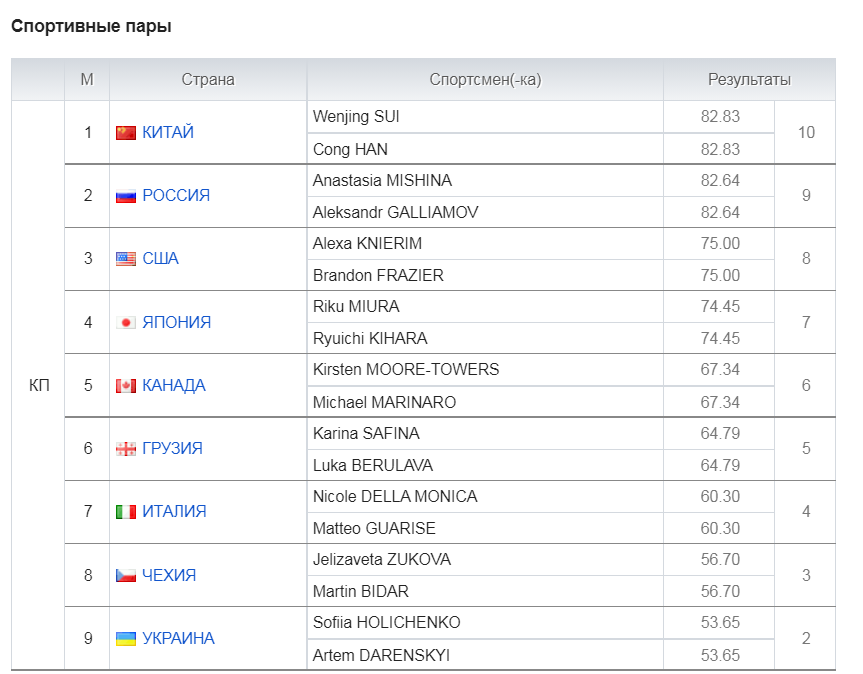Select the Wenjing SUI athlete cell

485,117
